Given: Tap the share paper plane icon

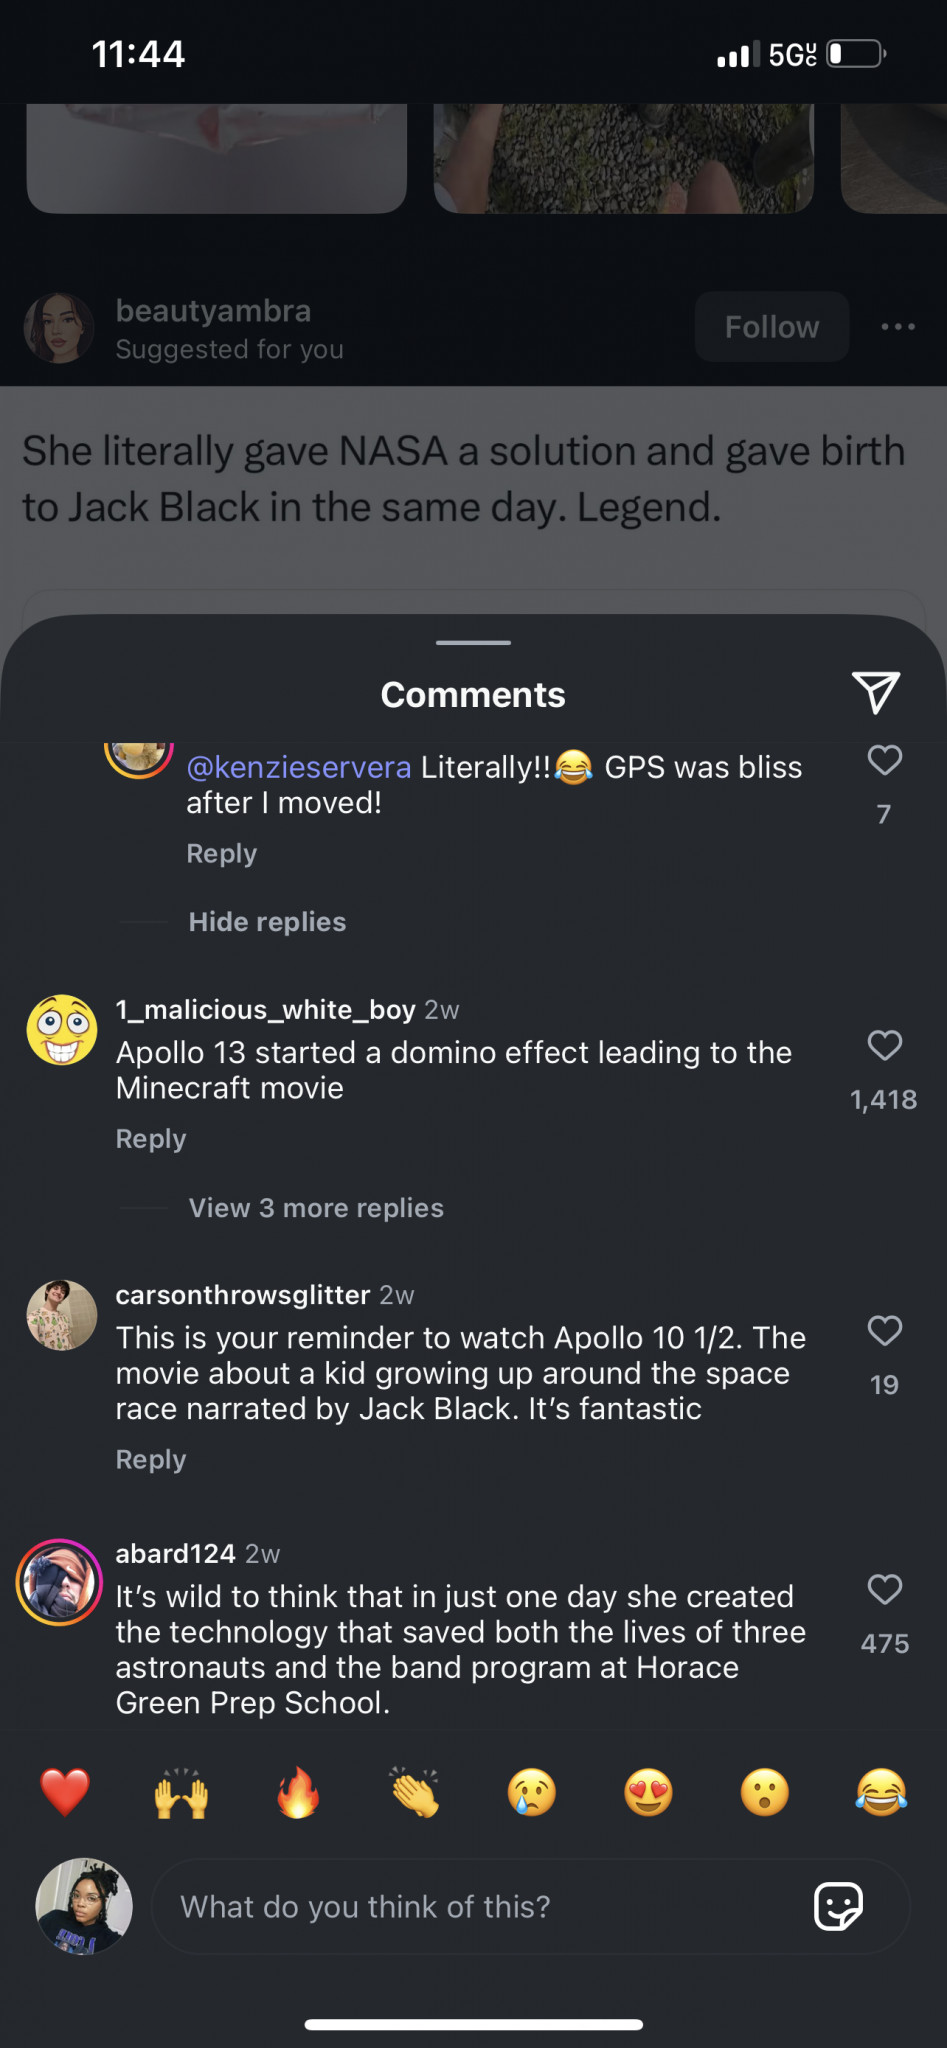Looking at the screenshot, I should (876, 692).
